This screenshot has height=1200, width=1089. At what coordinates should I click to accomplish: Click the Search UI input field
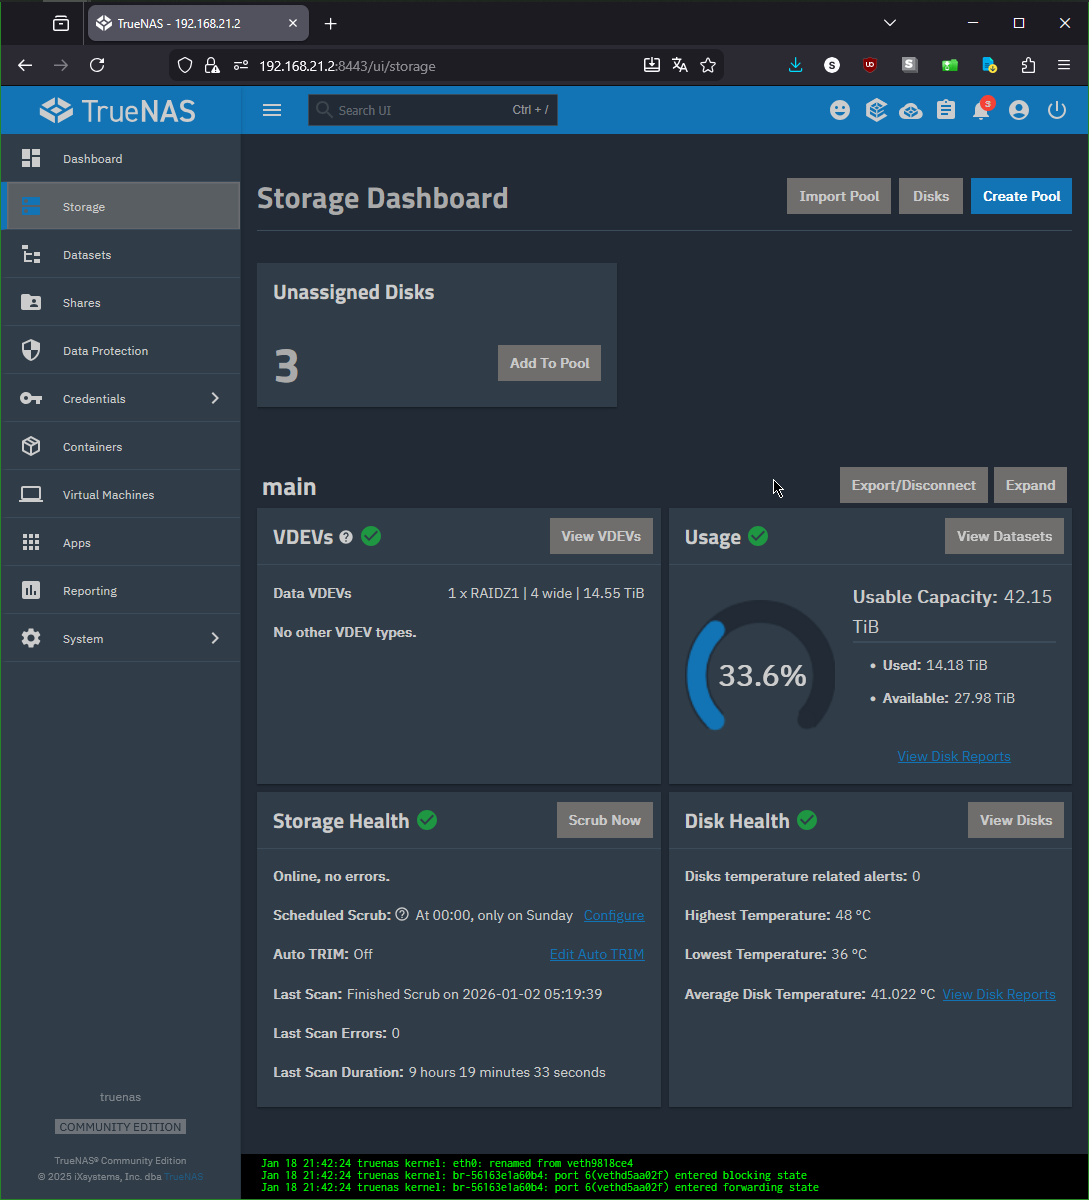pos(420,110)
